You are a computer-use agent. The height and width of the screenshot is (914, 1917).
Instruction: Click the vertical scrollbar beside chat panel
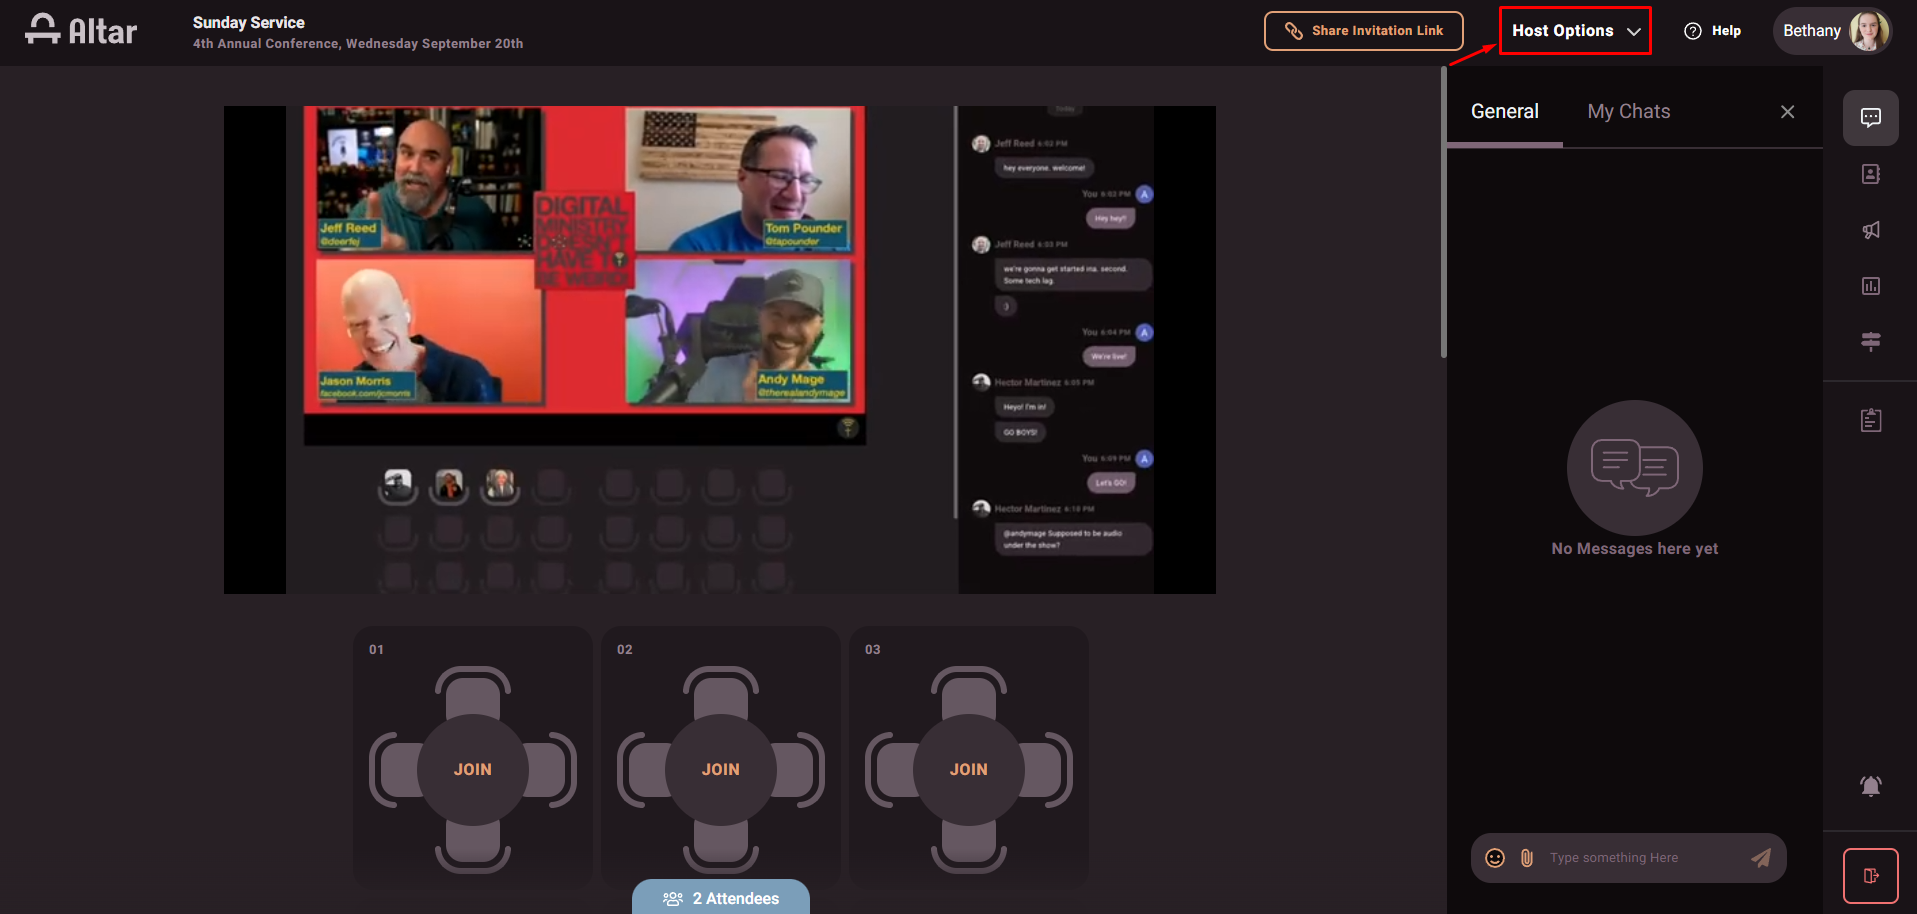coord(1443,212)
